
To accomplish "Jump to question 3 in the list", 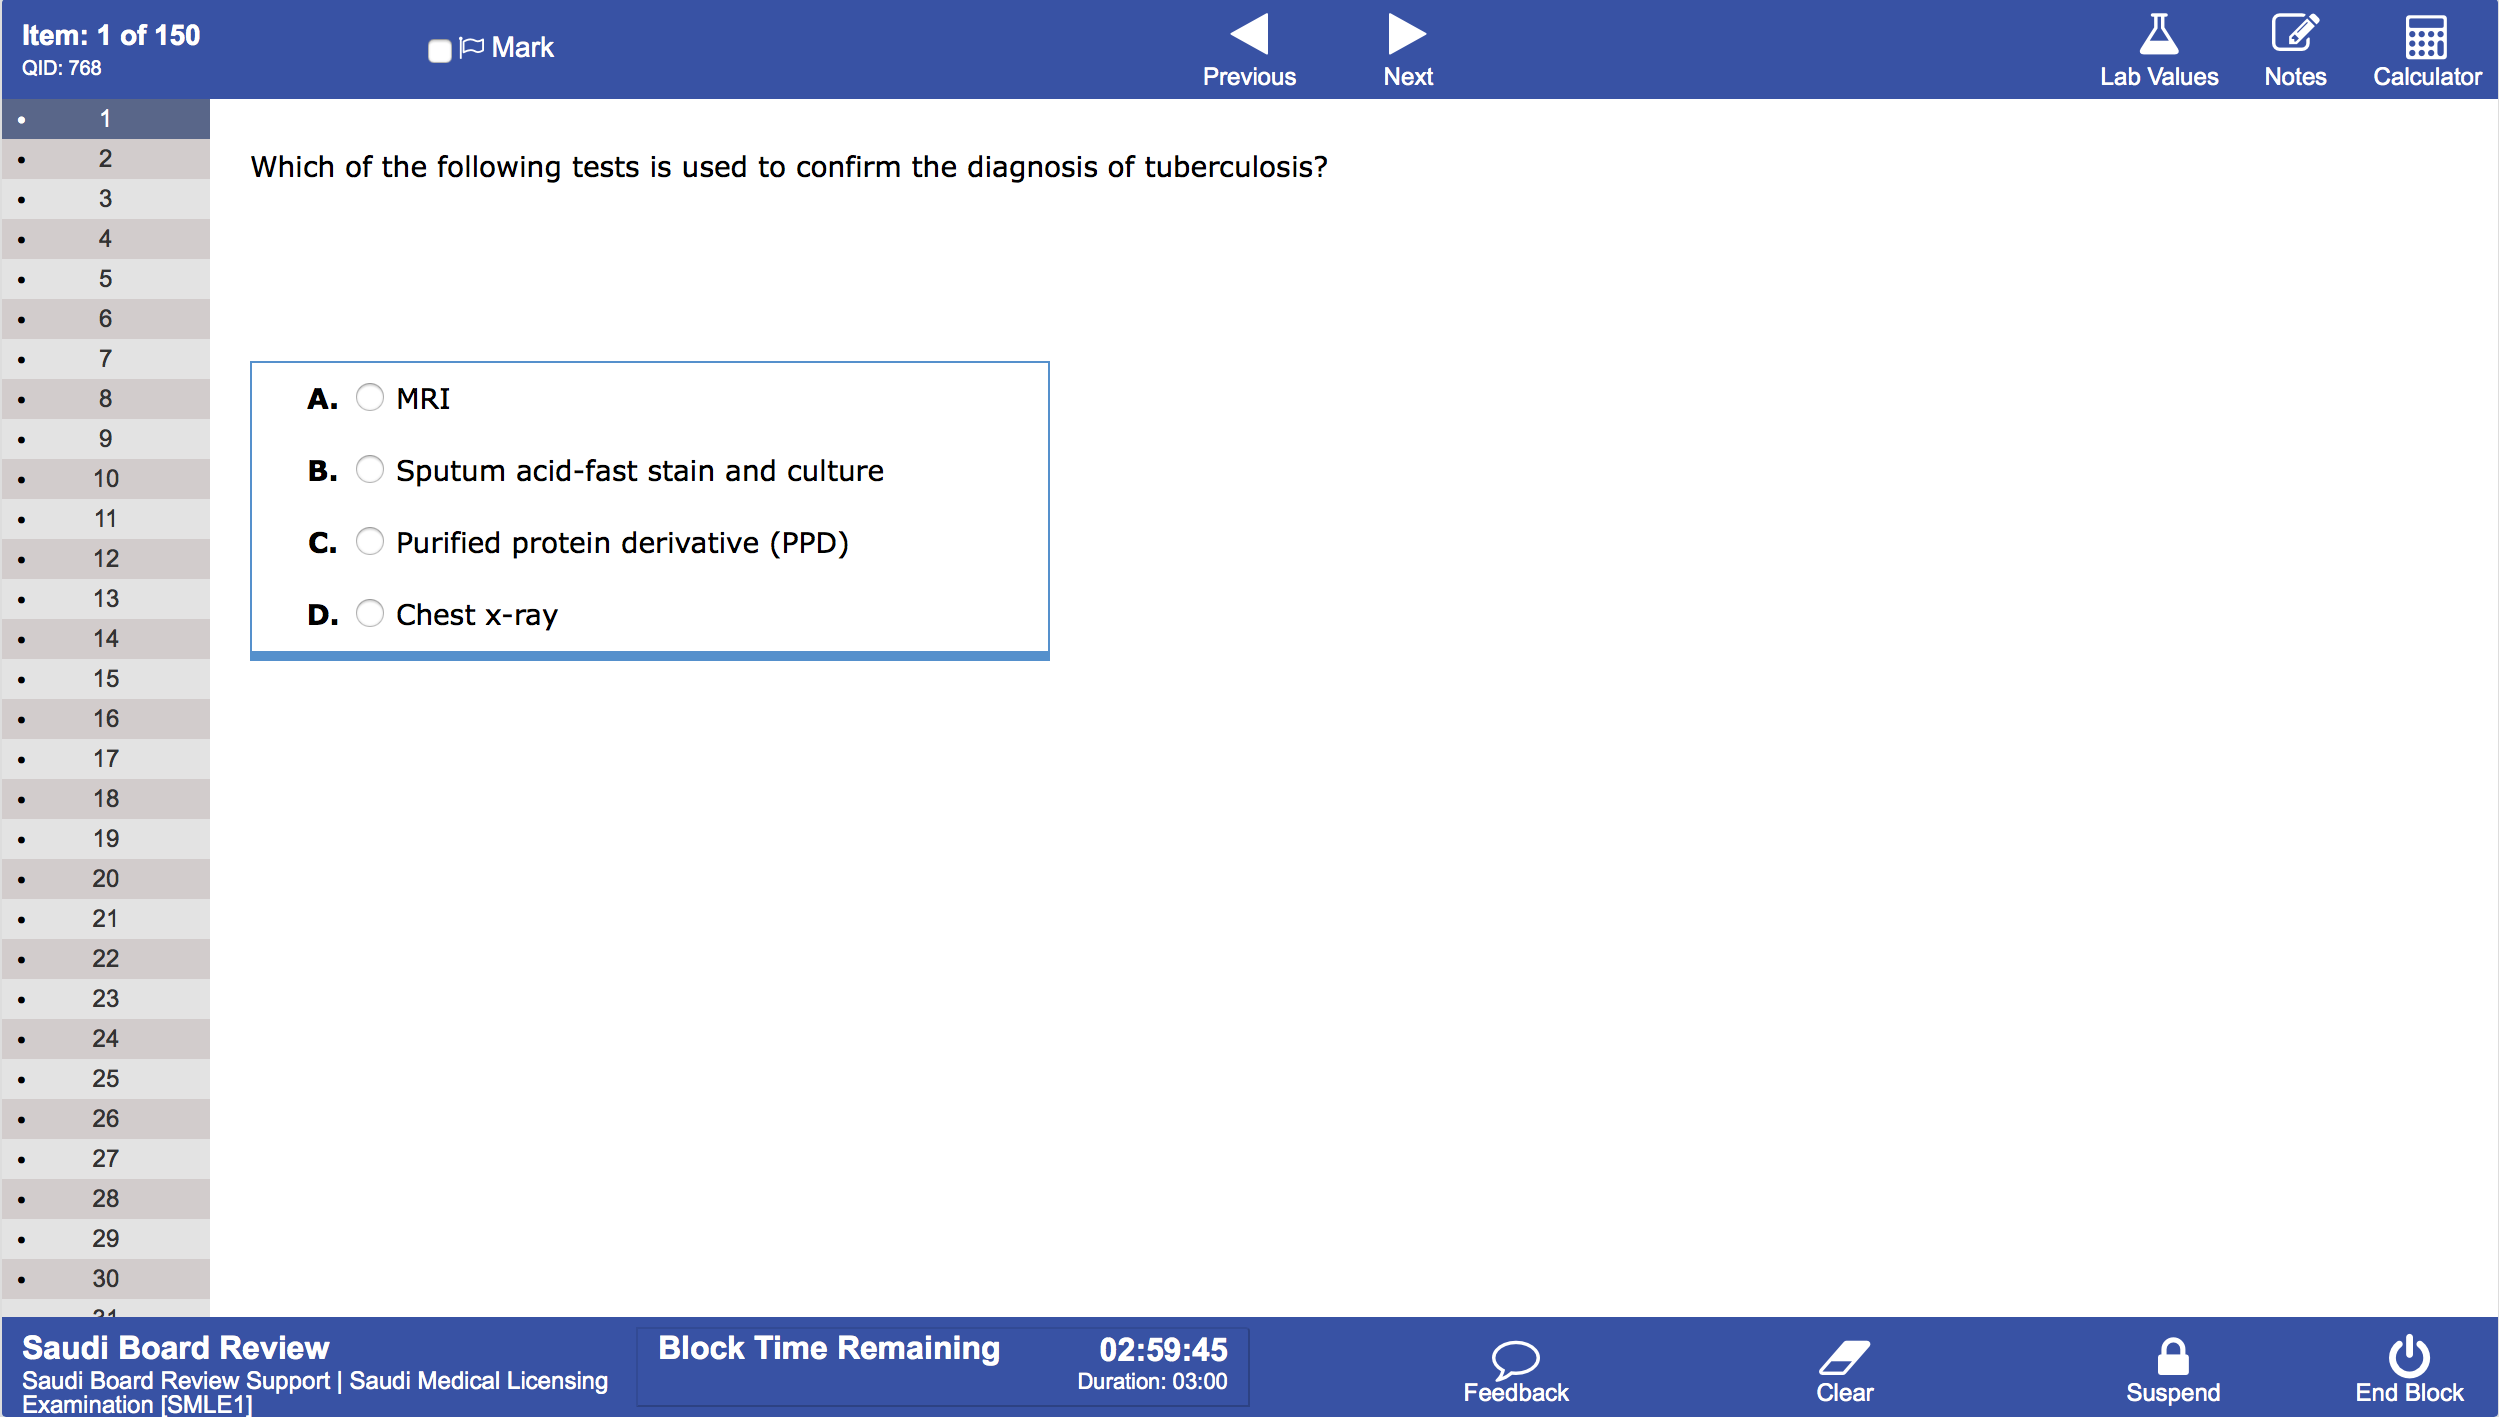I will (x=105, y=199).
